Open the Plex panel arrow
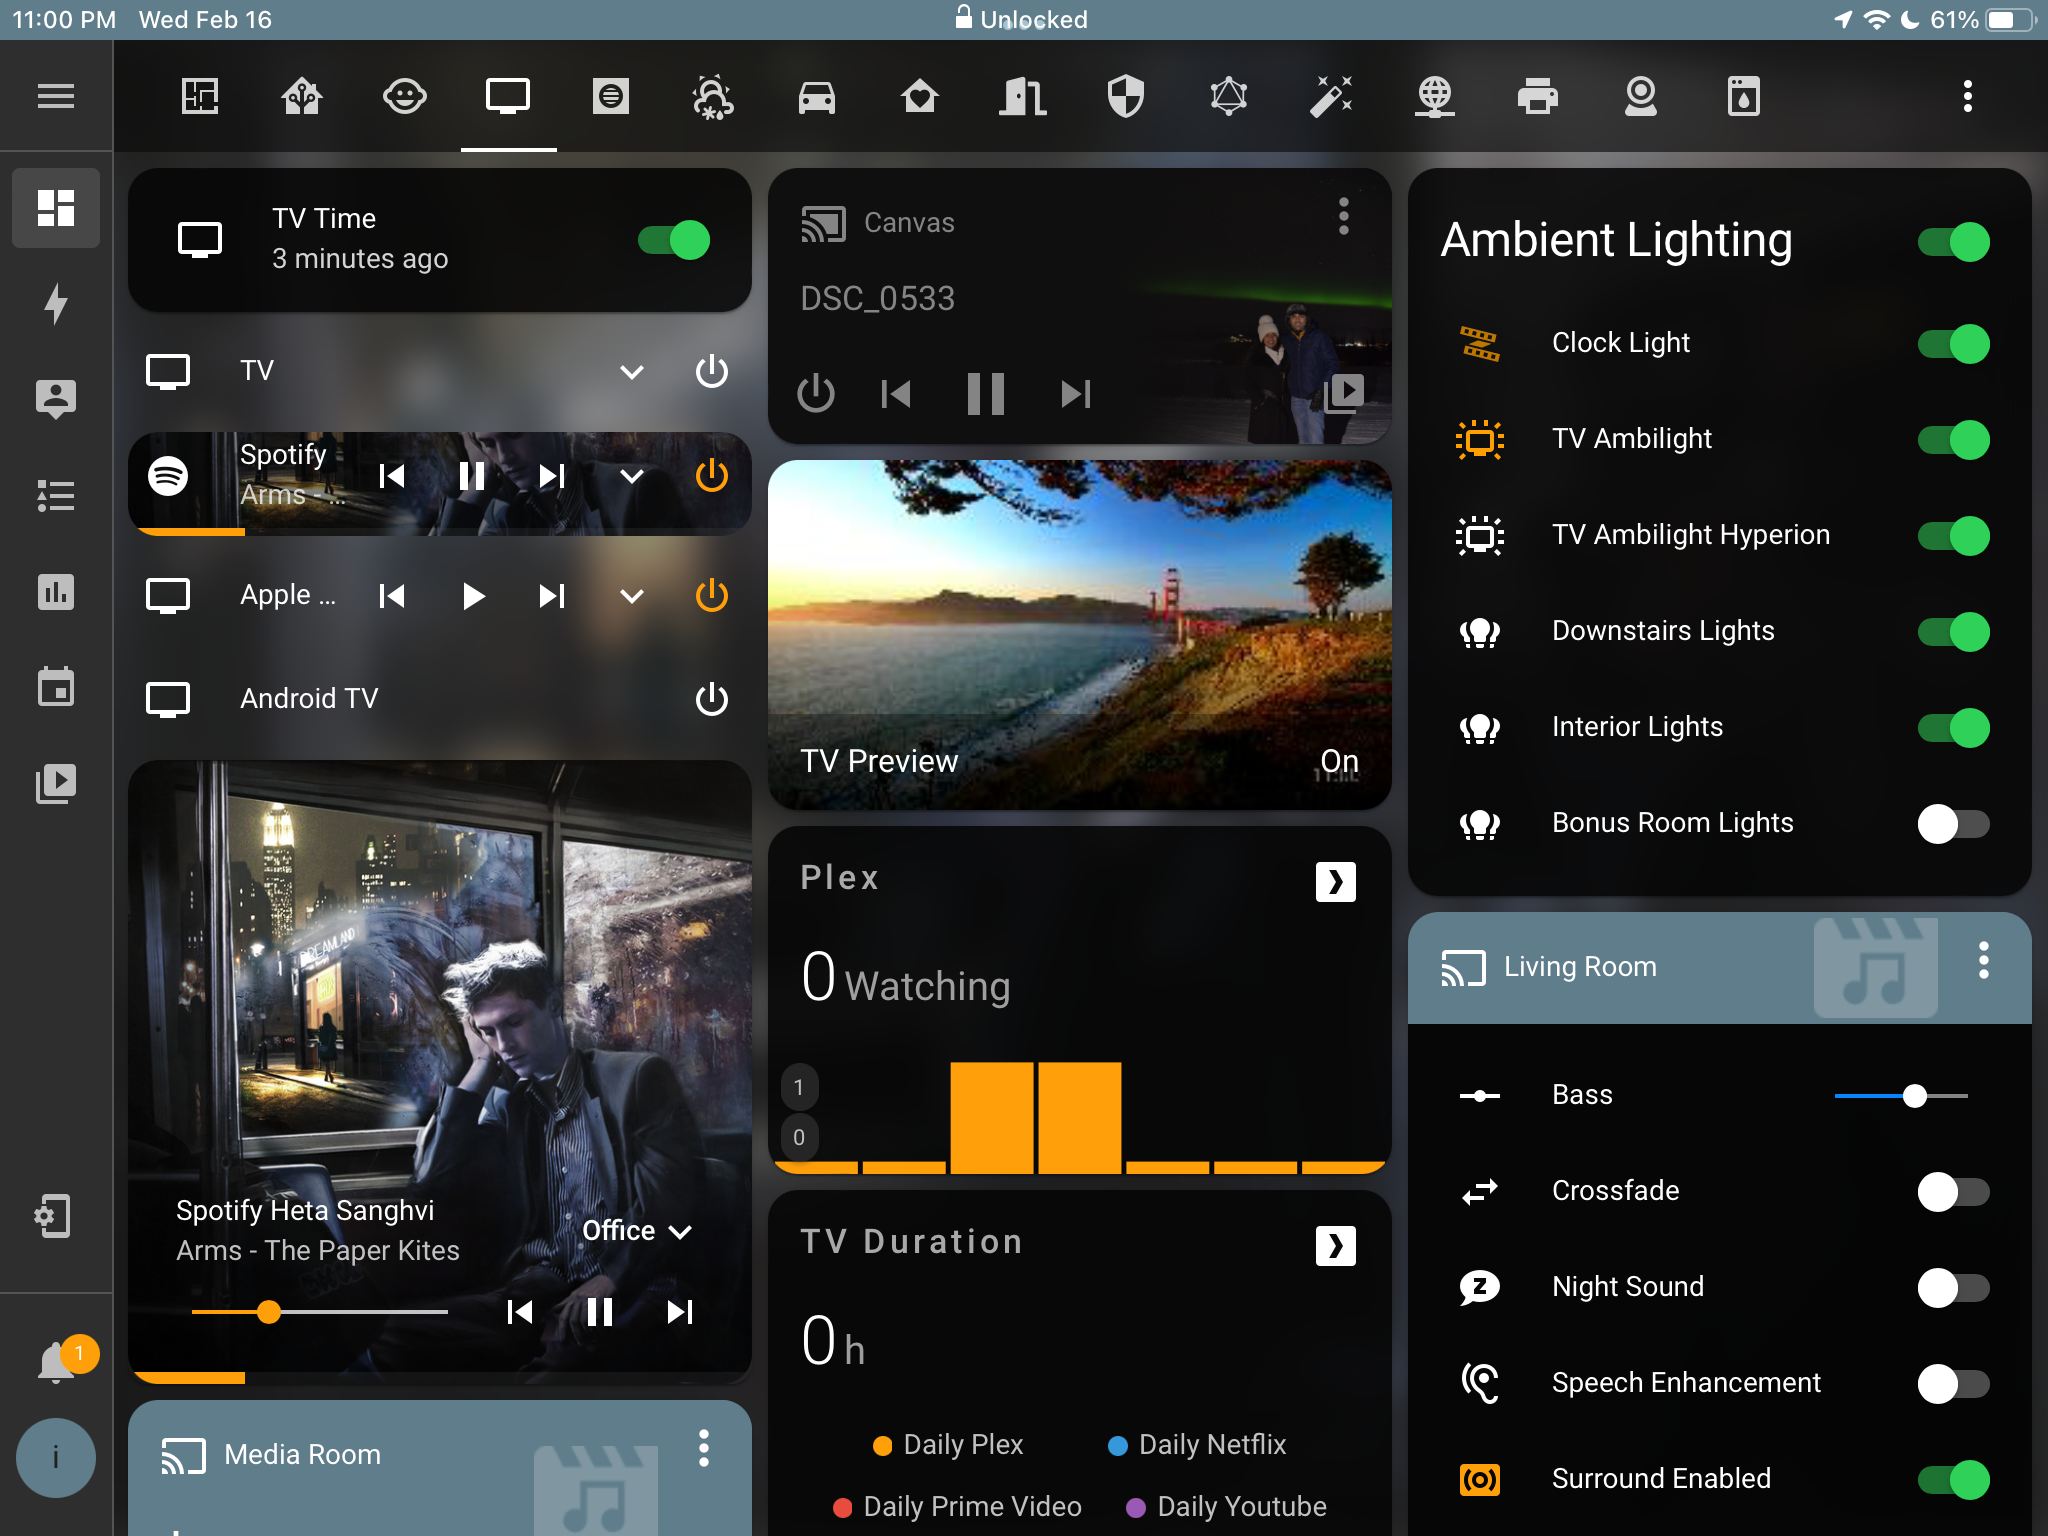 (1335, 879)
